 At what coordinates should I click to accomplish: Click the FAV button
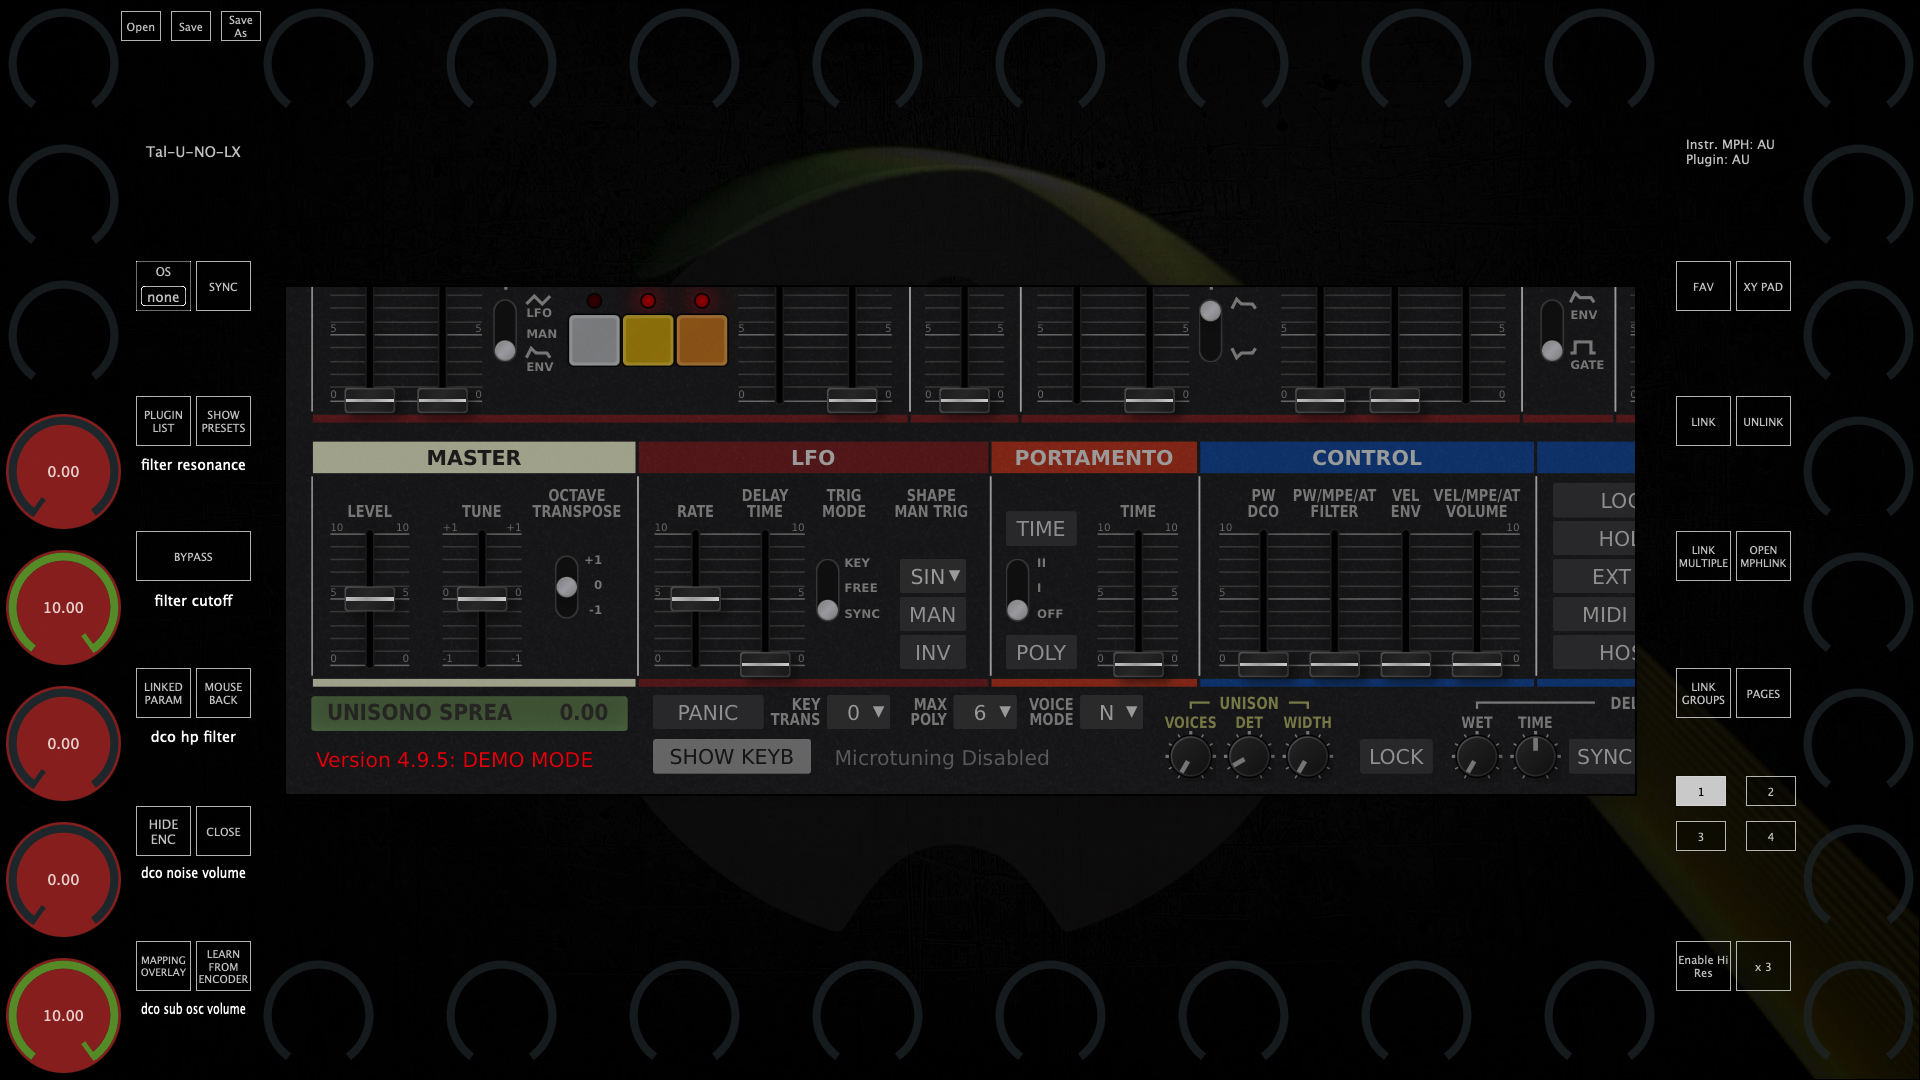[1703, 287]
